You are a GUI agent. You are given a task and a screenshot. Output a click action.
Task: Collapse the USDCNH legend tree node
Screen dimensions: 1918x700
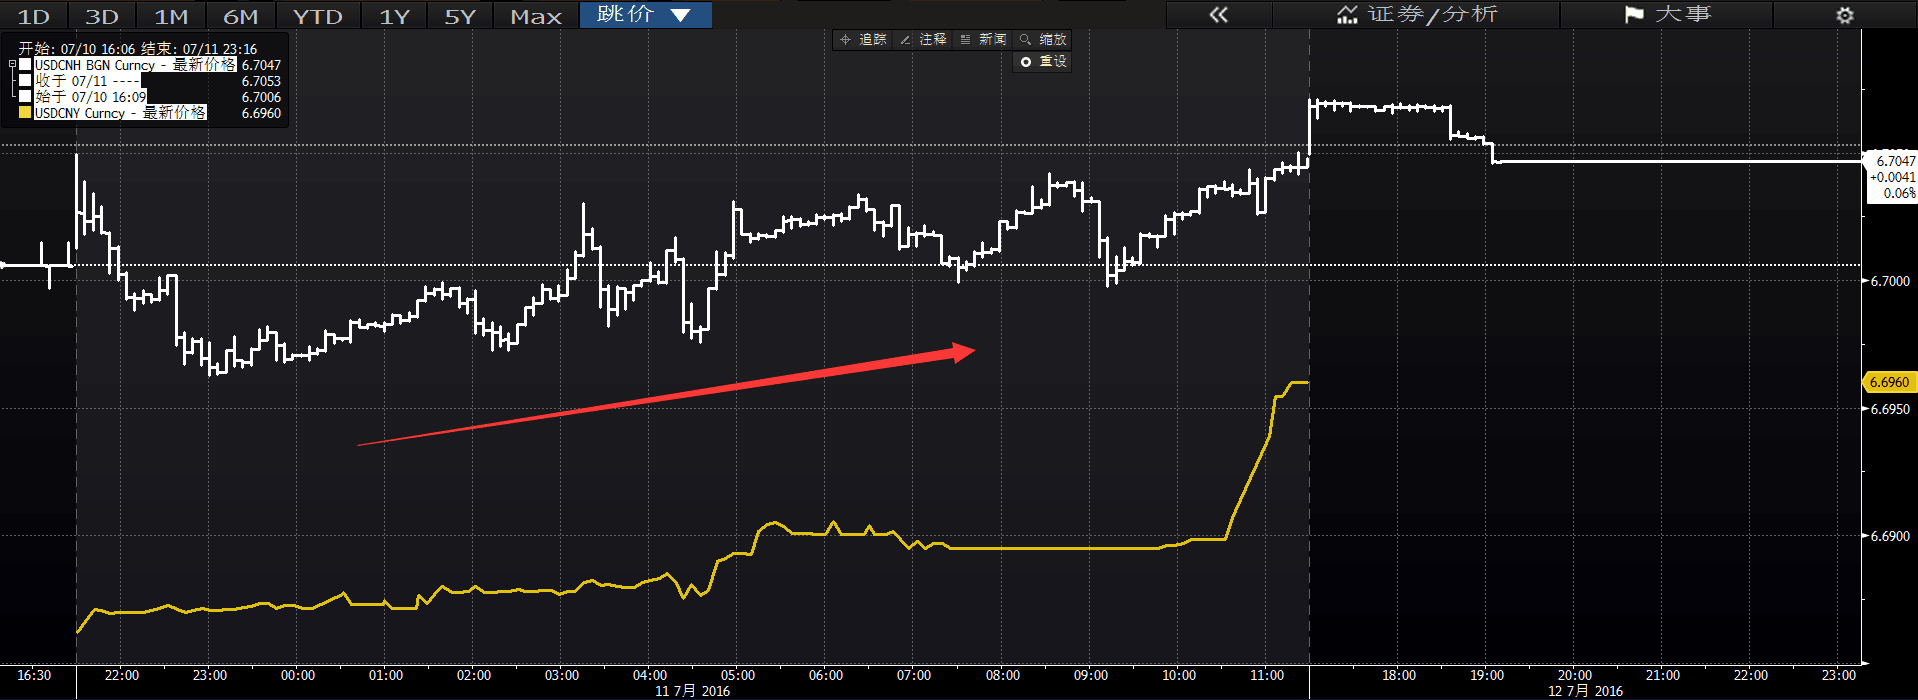tap(13, 65)
